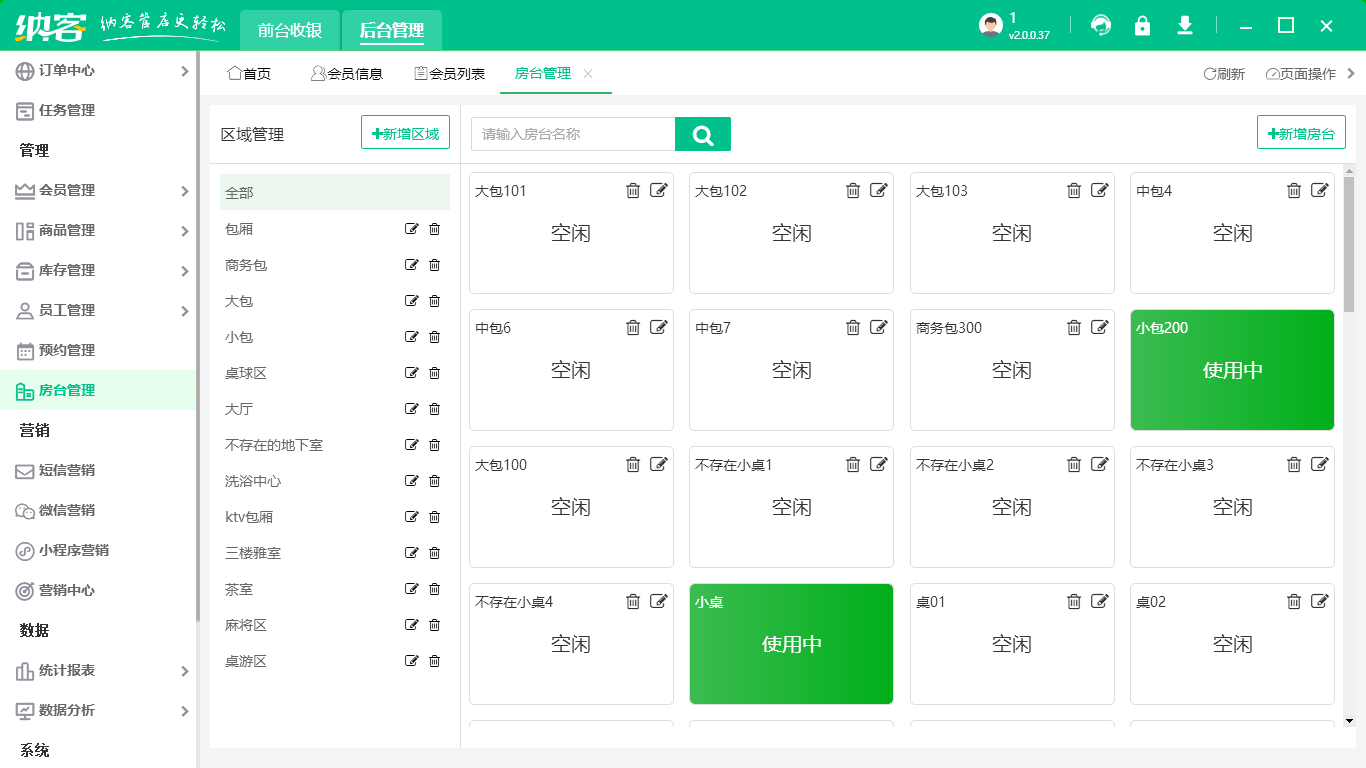Image resolution: width=1366 pixels, height=768 pixels.
Task: Edit the 桌球区 area name
Action: (411, 373)
